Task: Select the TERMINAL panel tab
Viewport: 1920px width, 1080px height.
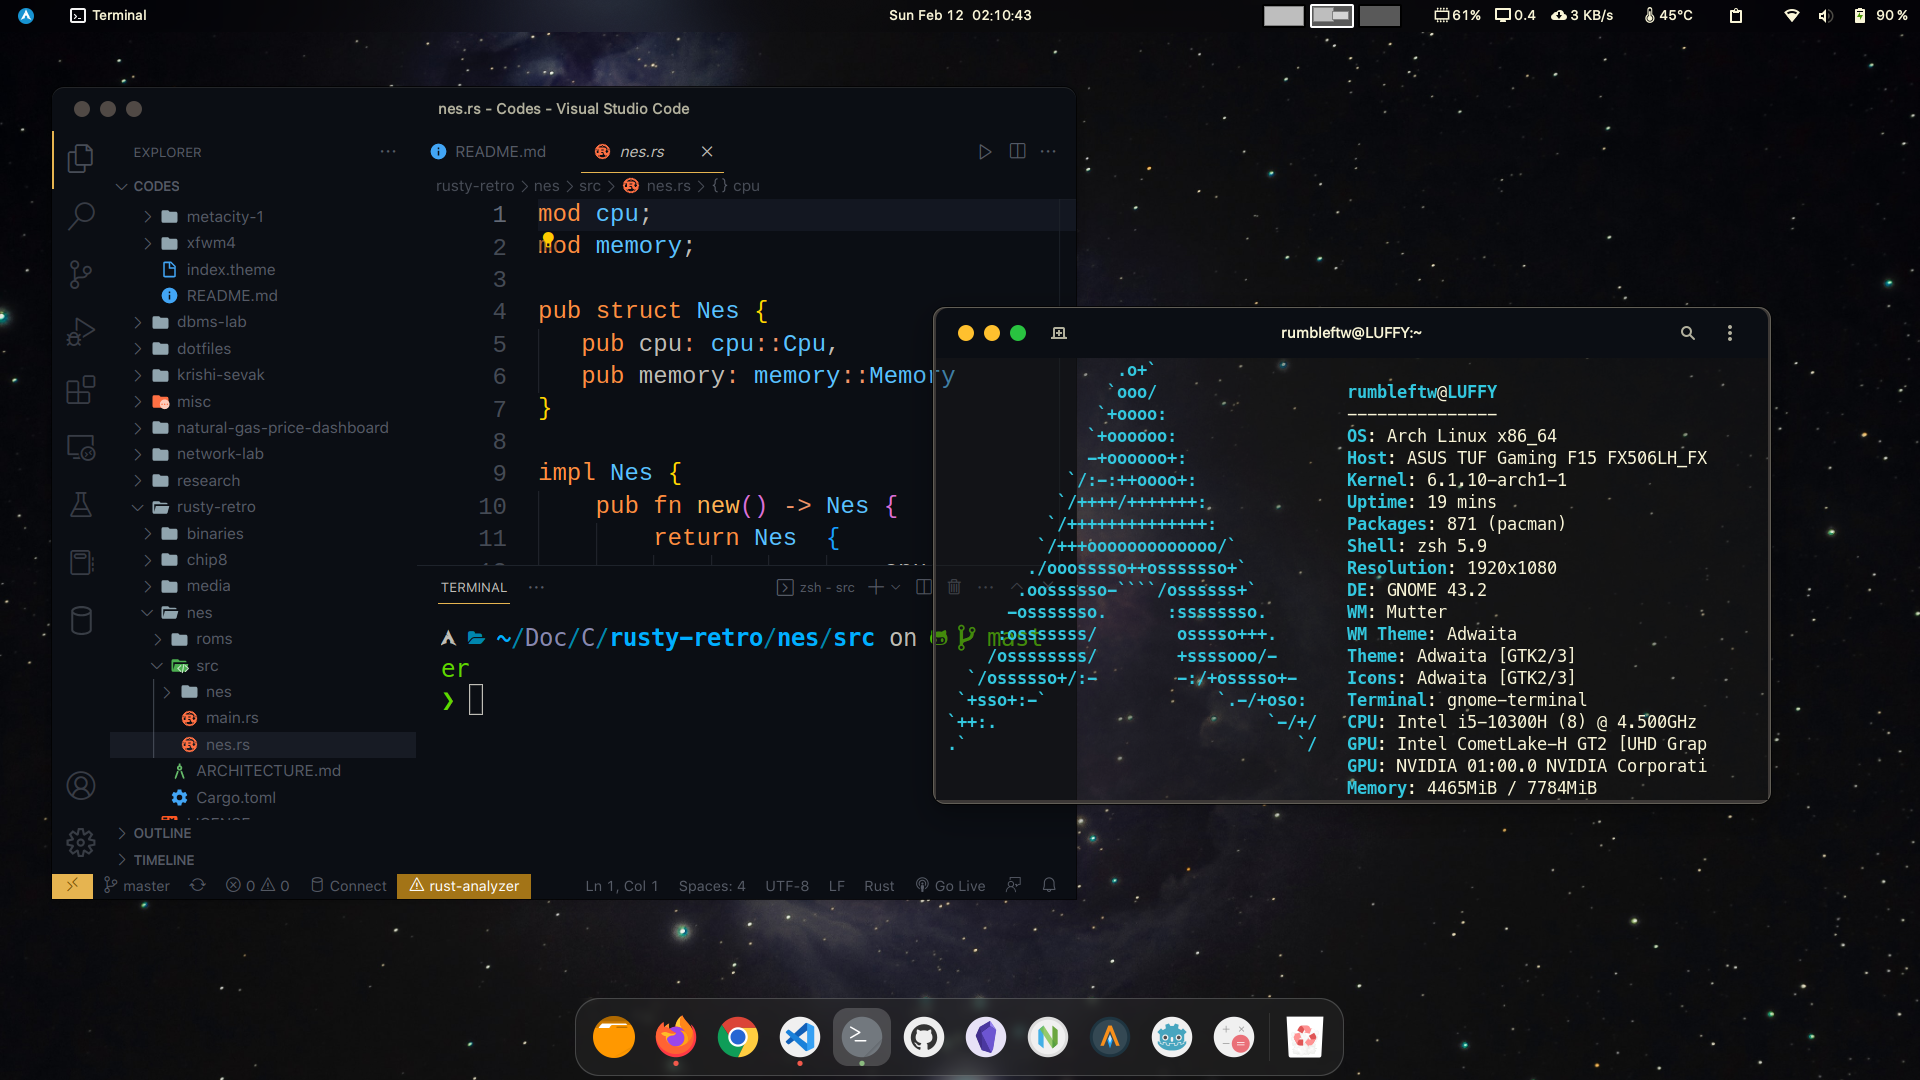Action: click(x=474, y=587)
